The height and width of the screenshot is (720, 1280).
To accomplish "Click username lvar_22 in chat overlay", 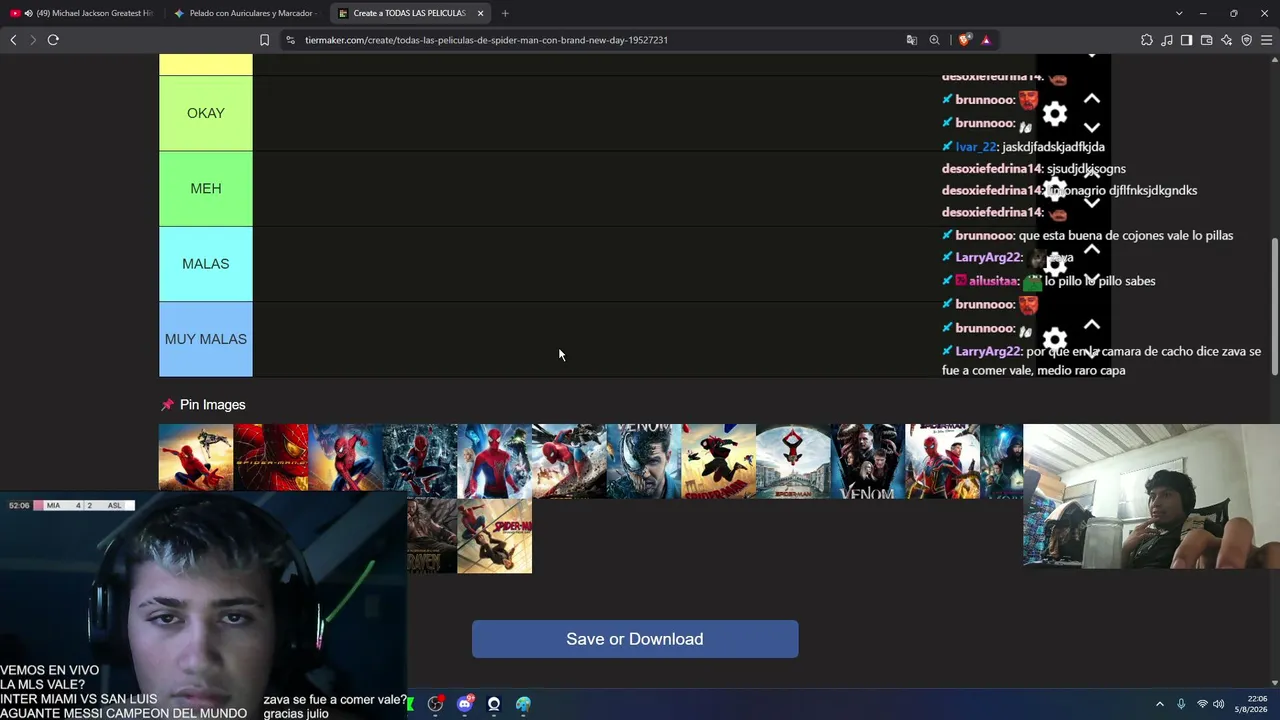I will [976, 147].
